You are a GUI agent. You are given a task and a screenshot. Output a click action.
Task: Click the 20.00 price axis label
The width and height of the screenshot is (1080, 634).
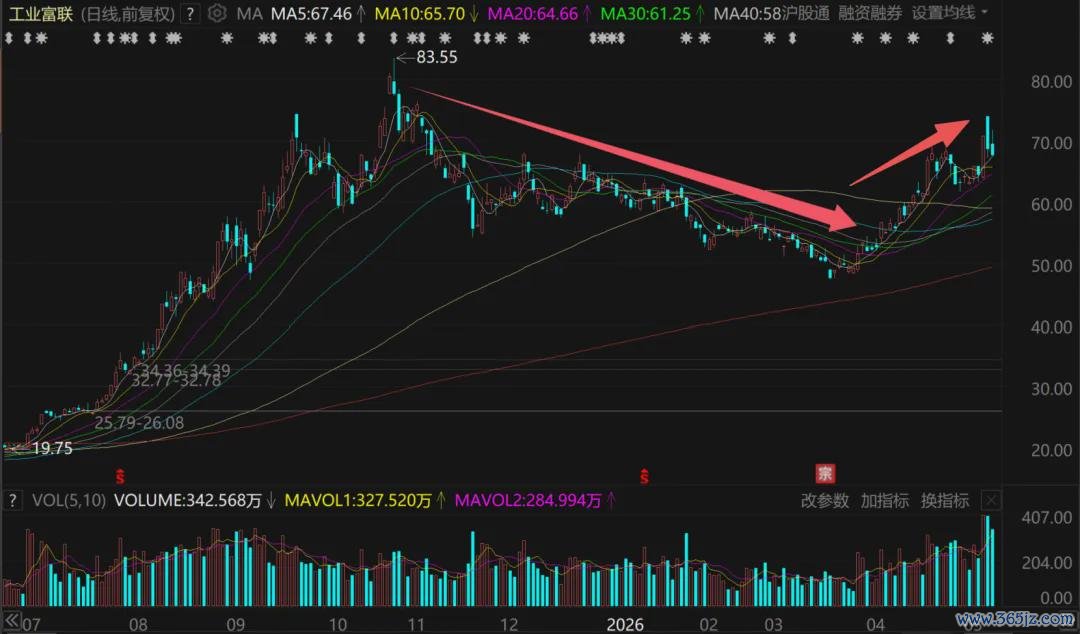pos(1051,449)
